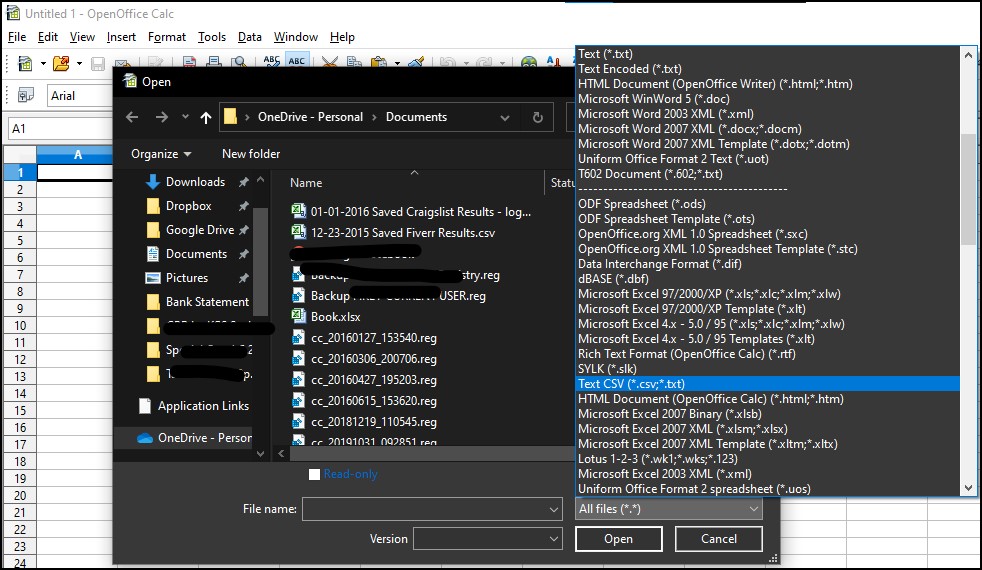
Task: Click the Cancel button
Action: (718, 539)
